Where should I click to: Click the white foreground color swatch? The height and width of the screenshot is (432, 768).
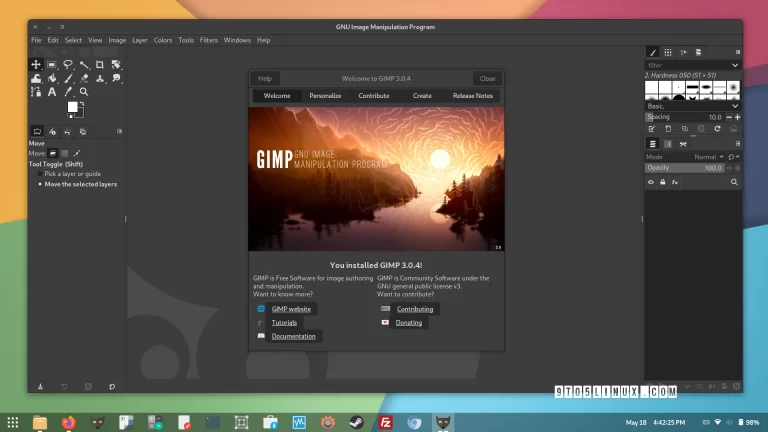(72, 107)
